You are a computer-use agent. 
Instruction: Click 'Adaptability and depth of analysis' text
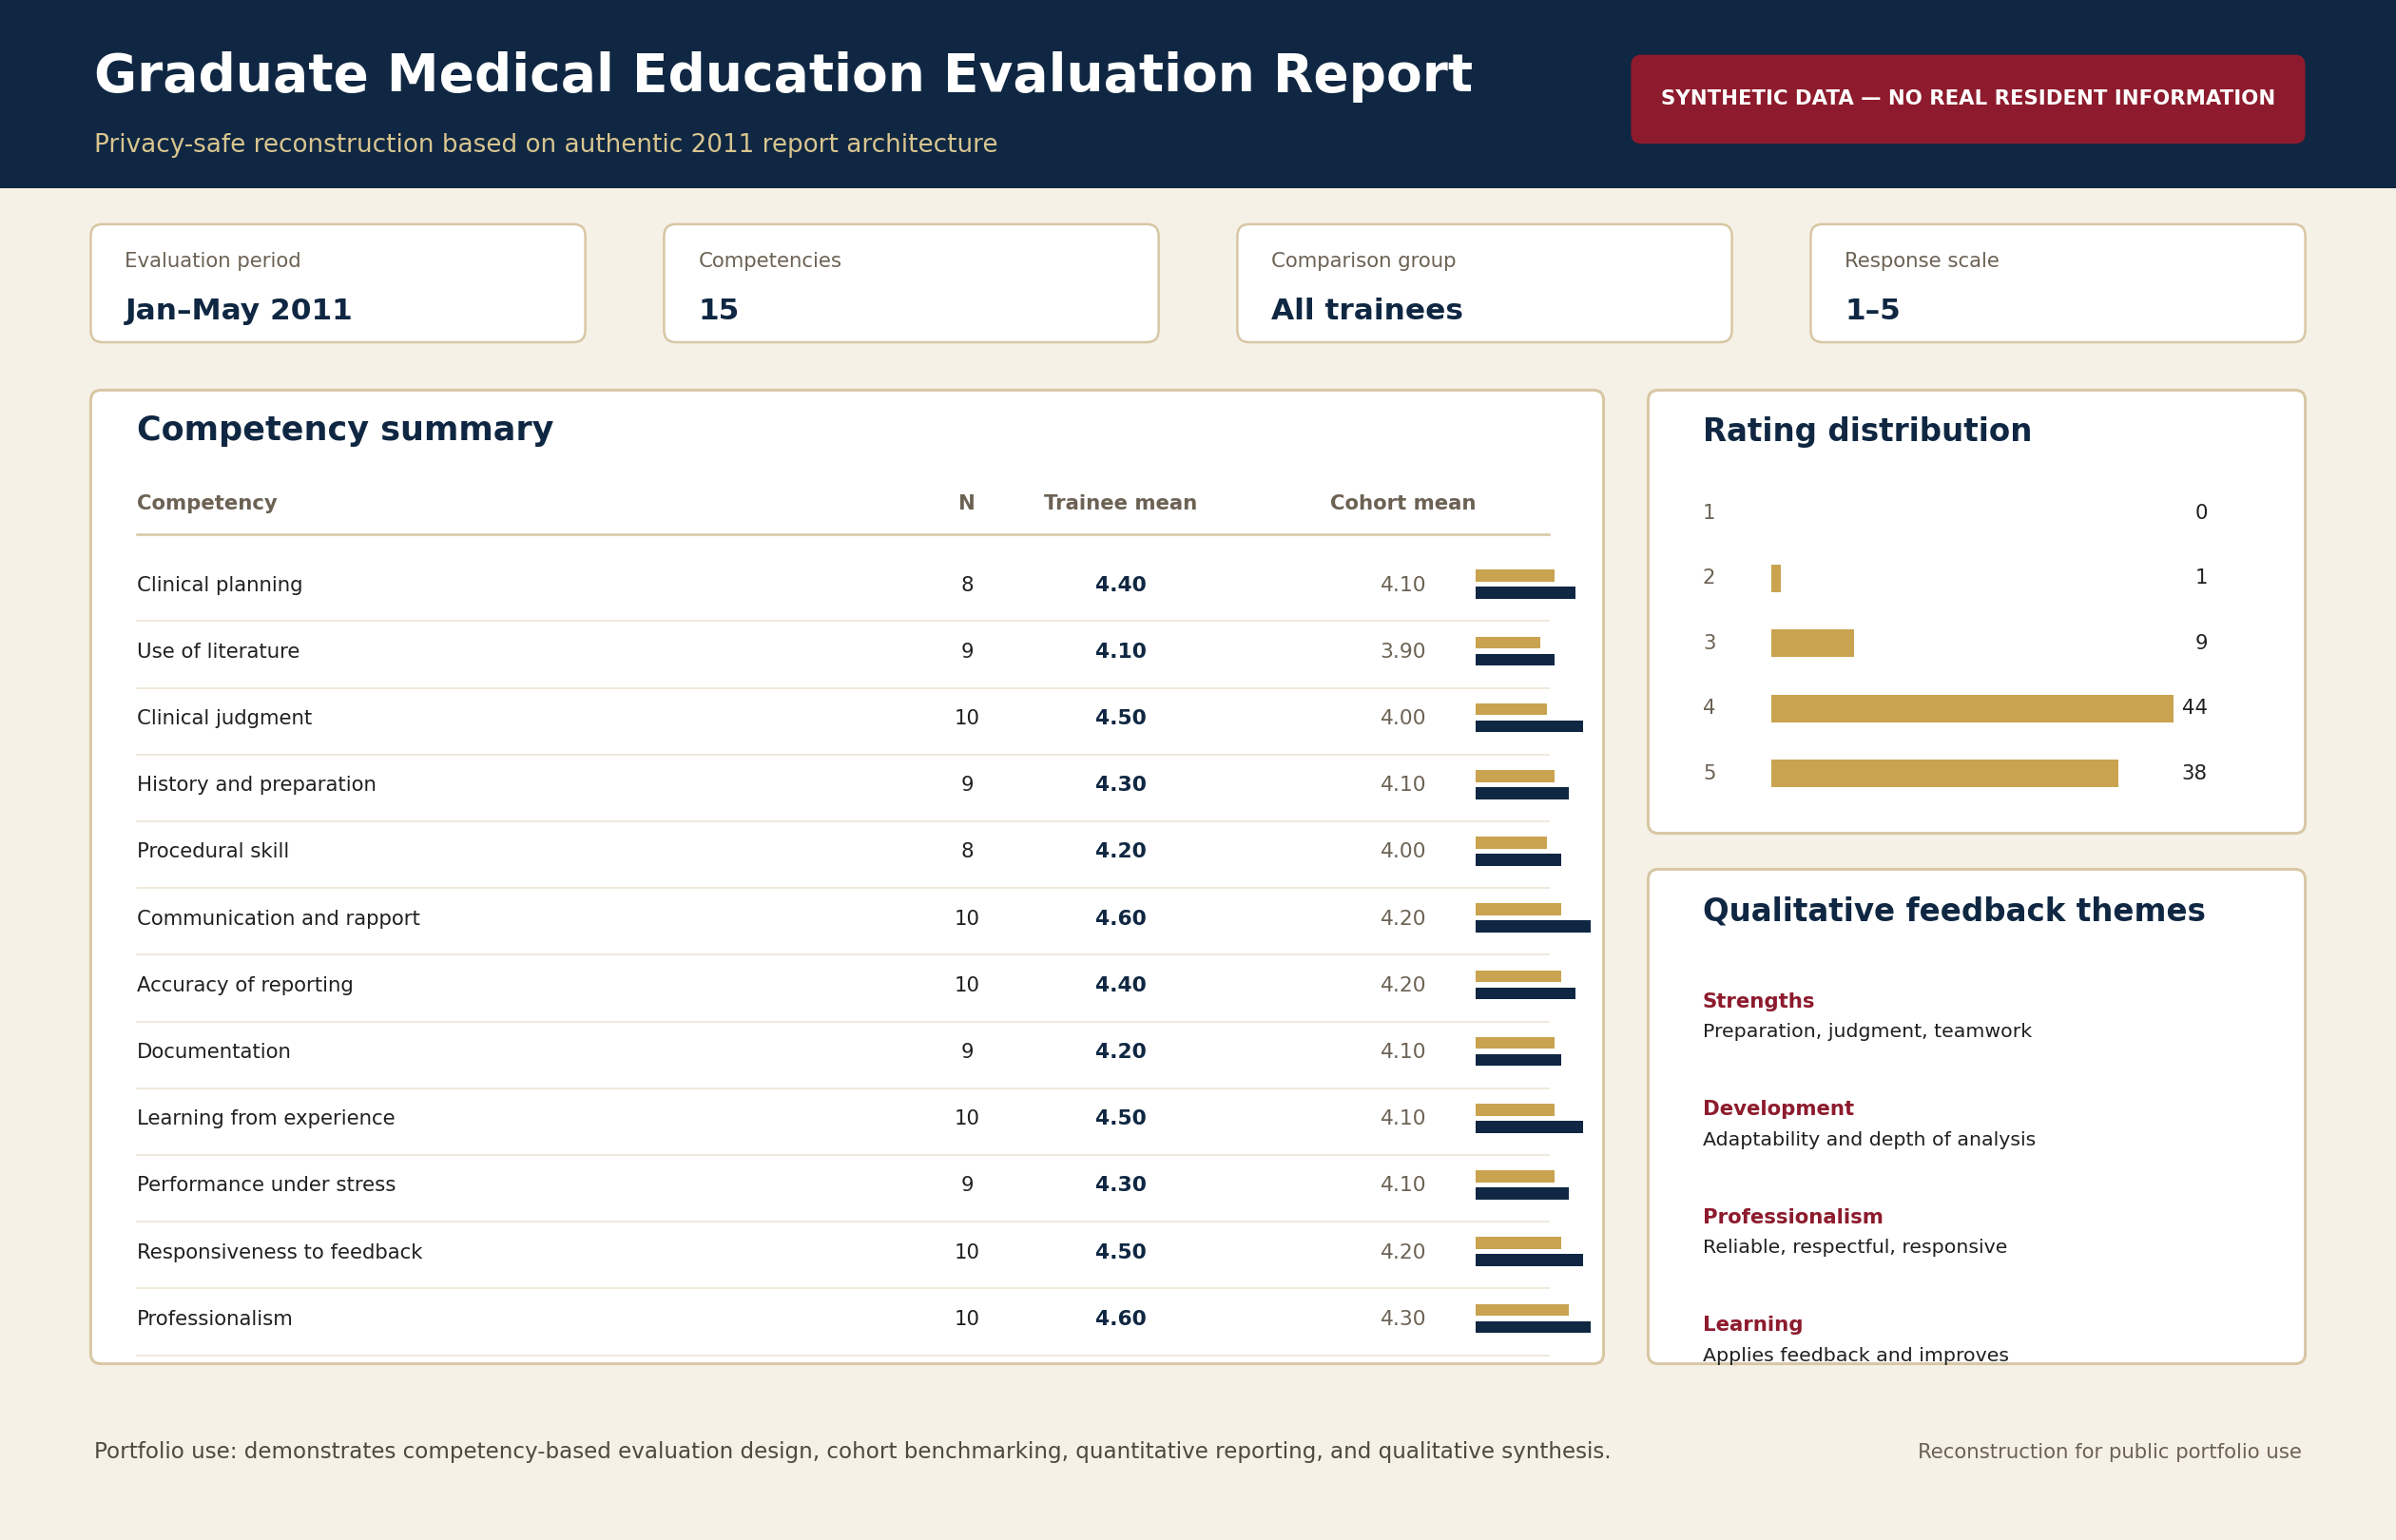[x=1869, y=1139]
